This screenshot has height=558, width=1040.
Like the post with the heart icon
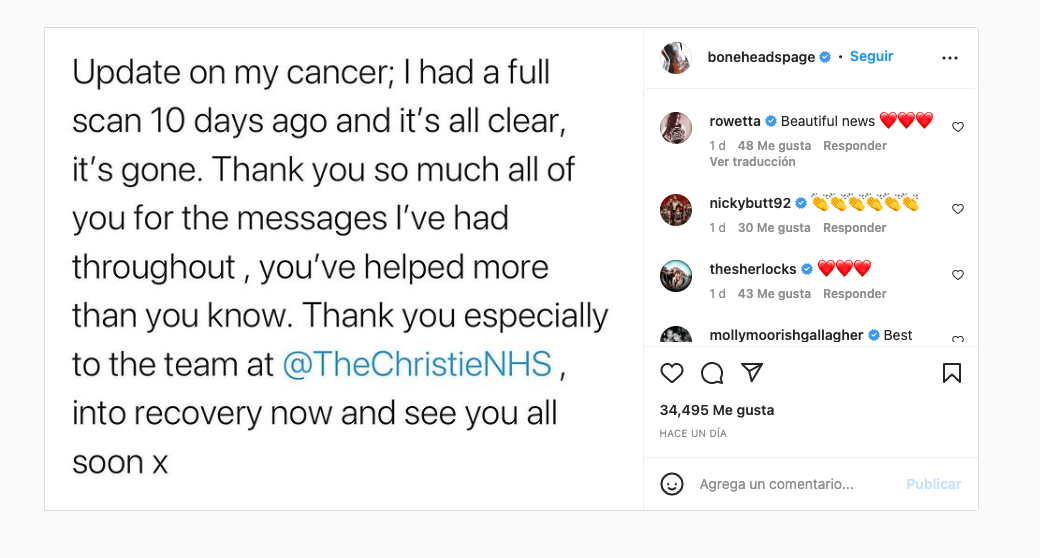(x=672, y=373)
